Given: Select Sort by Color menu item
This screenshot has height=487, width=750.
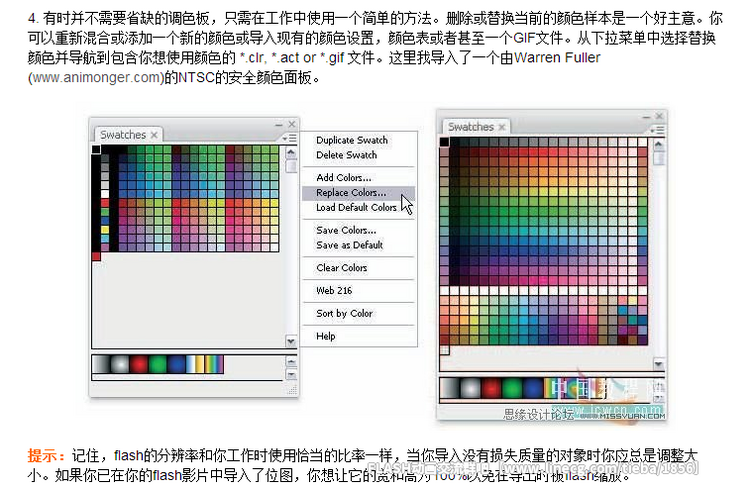Looking at the screenshot, I should [x=344, y=314].
